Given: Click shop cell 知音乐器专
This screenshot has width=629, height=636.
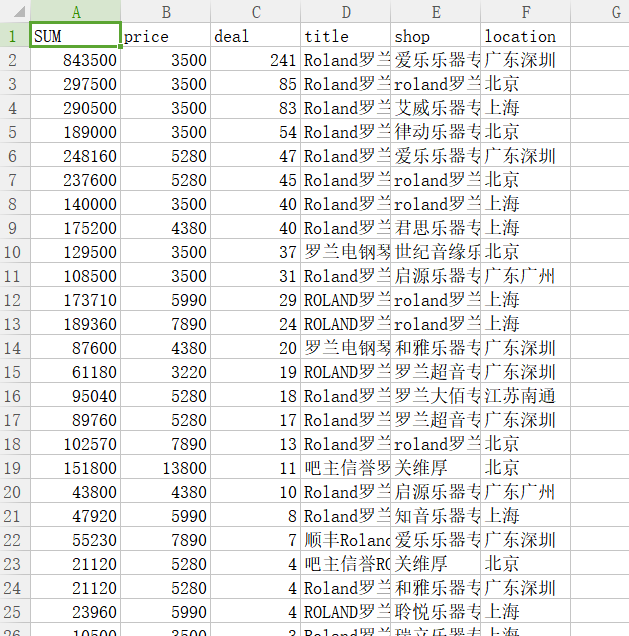Looking at the screenshot, I should click(436, 516).
